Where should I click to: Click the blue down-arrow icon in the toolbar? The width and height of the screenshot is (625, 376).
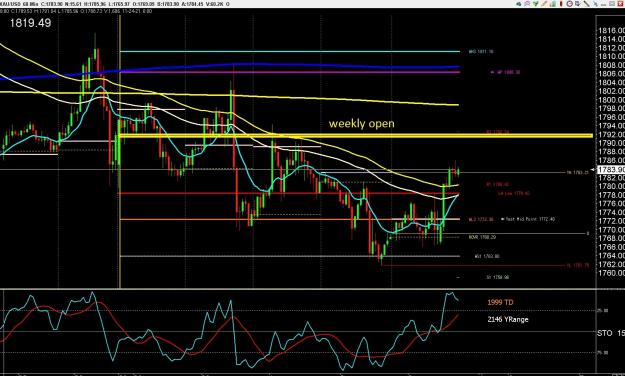(578, 4)
